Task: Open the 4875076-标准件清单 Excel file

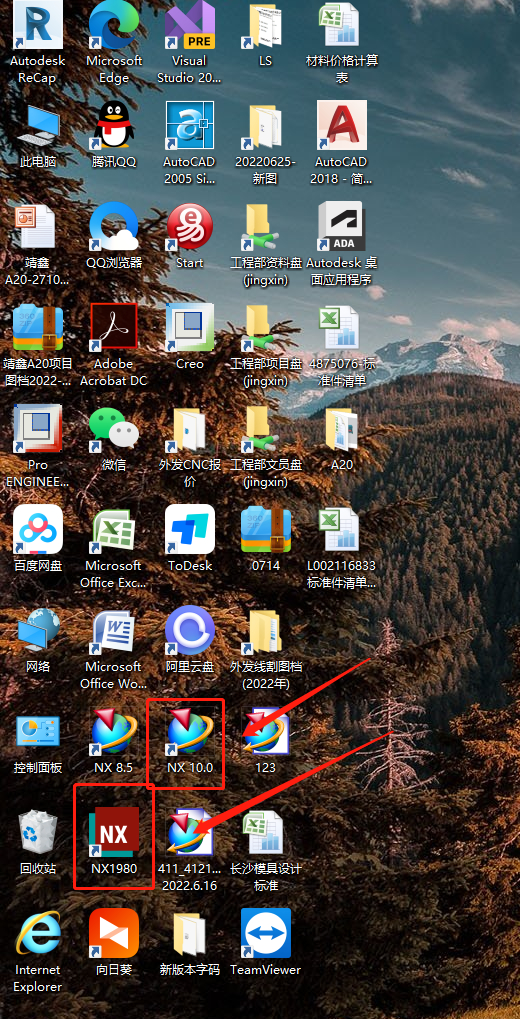Action: coord(341,328)
